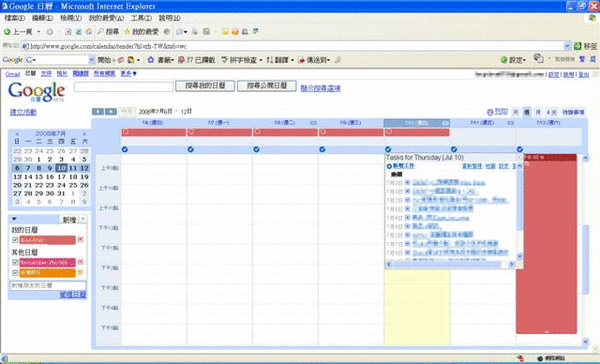The width and height of the screenshot is (600, 364).
Task: Open the IE Favorites star icon
Action: [127, 32]
